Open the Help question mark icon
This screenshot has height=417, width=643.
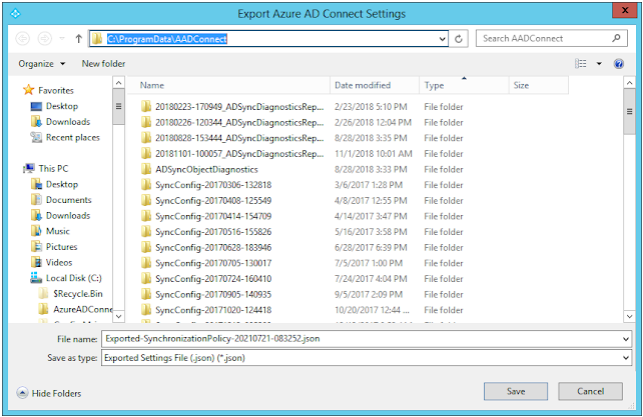click(619, 64)
